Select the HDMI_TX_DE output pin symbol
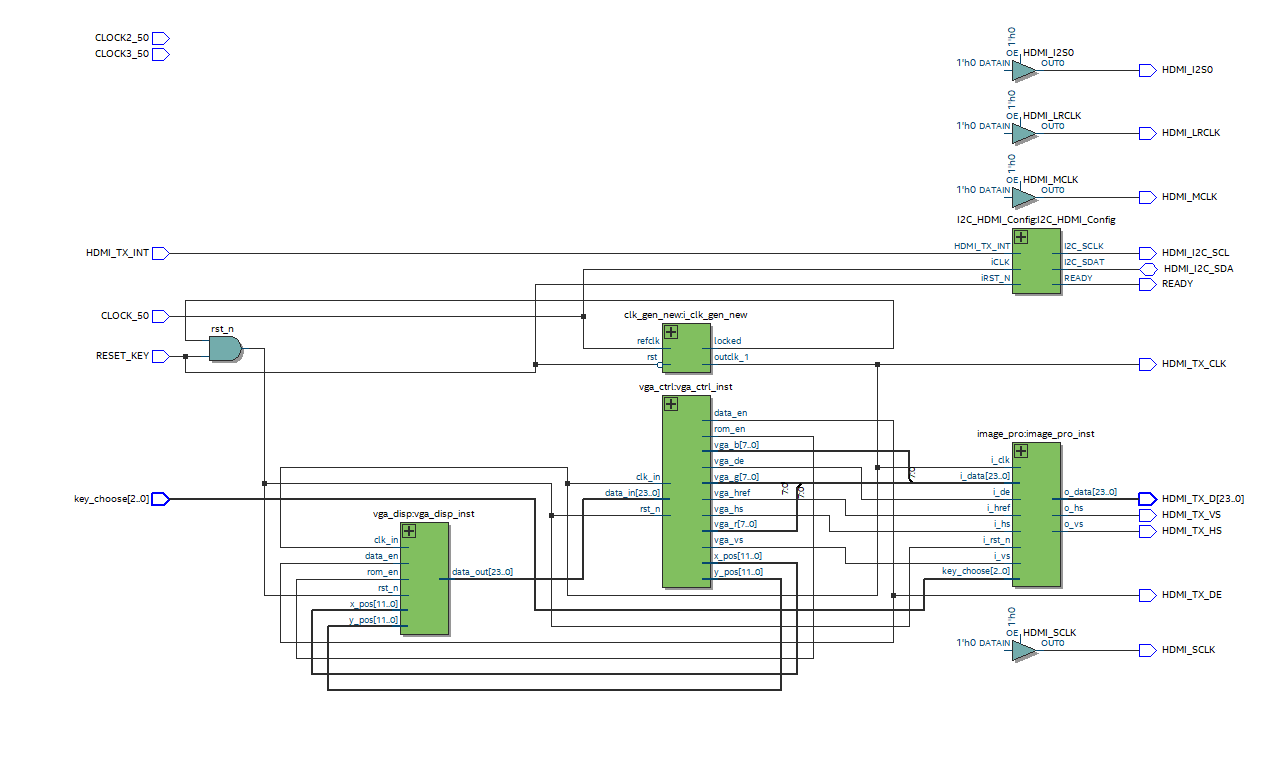The width and height of the screenshot is (1275, 775). pyautogui.click(x=1148, y=595)
